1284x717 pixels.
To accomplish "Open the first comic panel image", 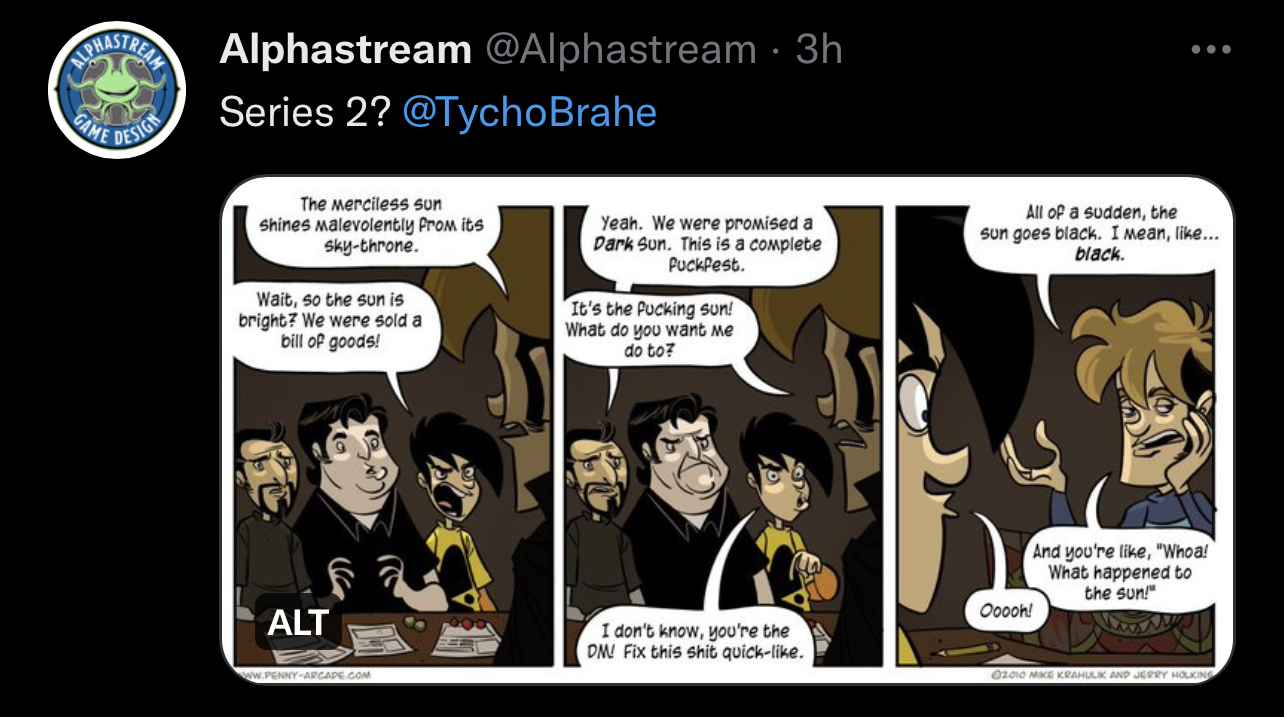I will tap(393, 435).
